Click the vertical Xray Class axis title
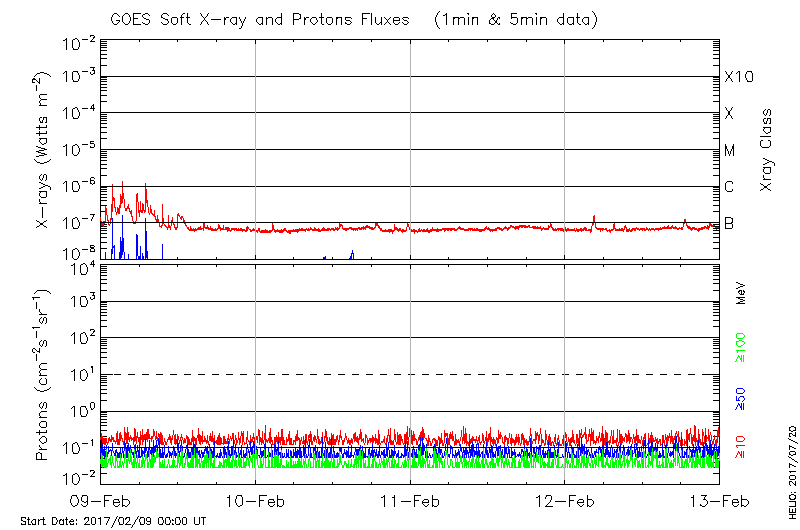This screenshot has height=530, width=800. tap(768, 150)
